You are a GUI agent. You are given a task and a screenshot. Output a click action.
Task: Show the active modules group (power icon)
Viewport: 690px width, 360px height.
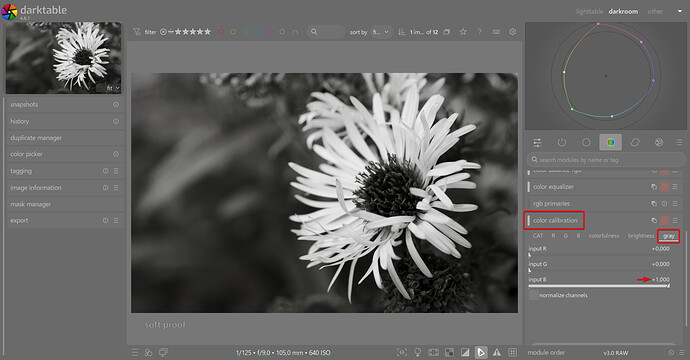(562, 143)
